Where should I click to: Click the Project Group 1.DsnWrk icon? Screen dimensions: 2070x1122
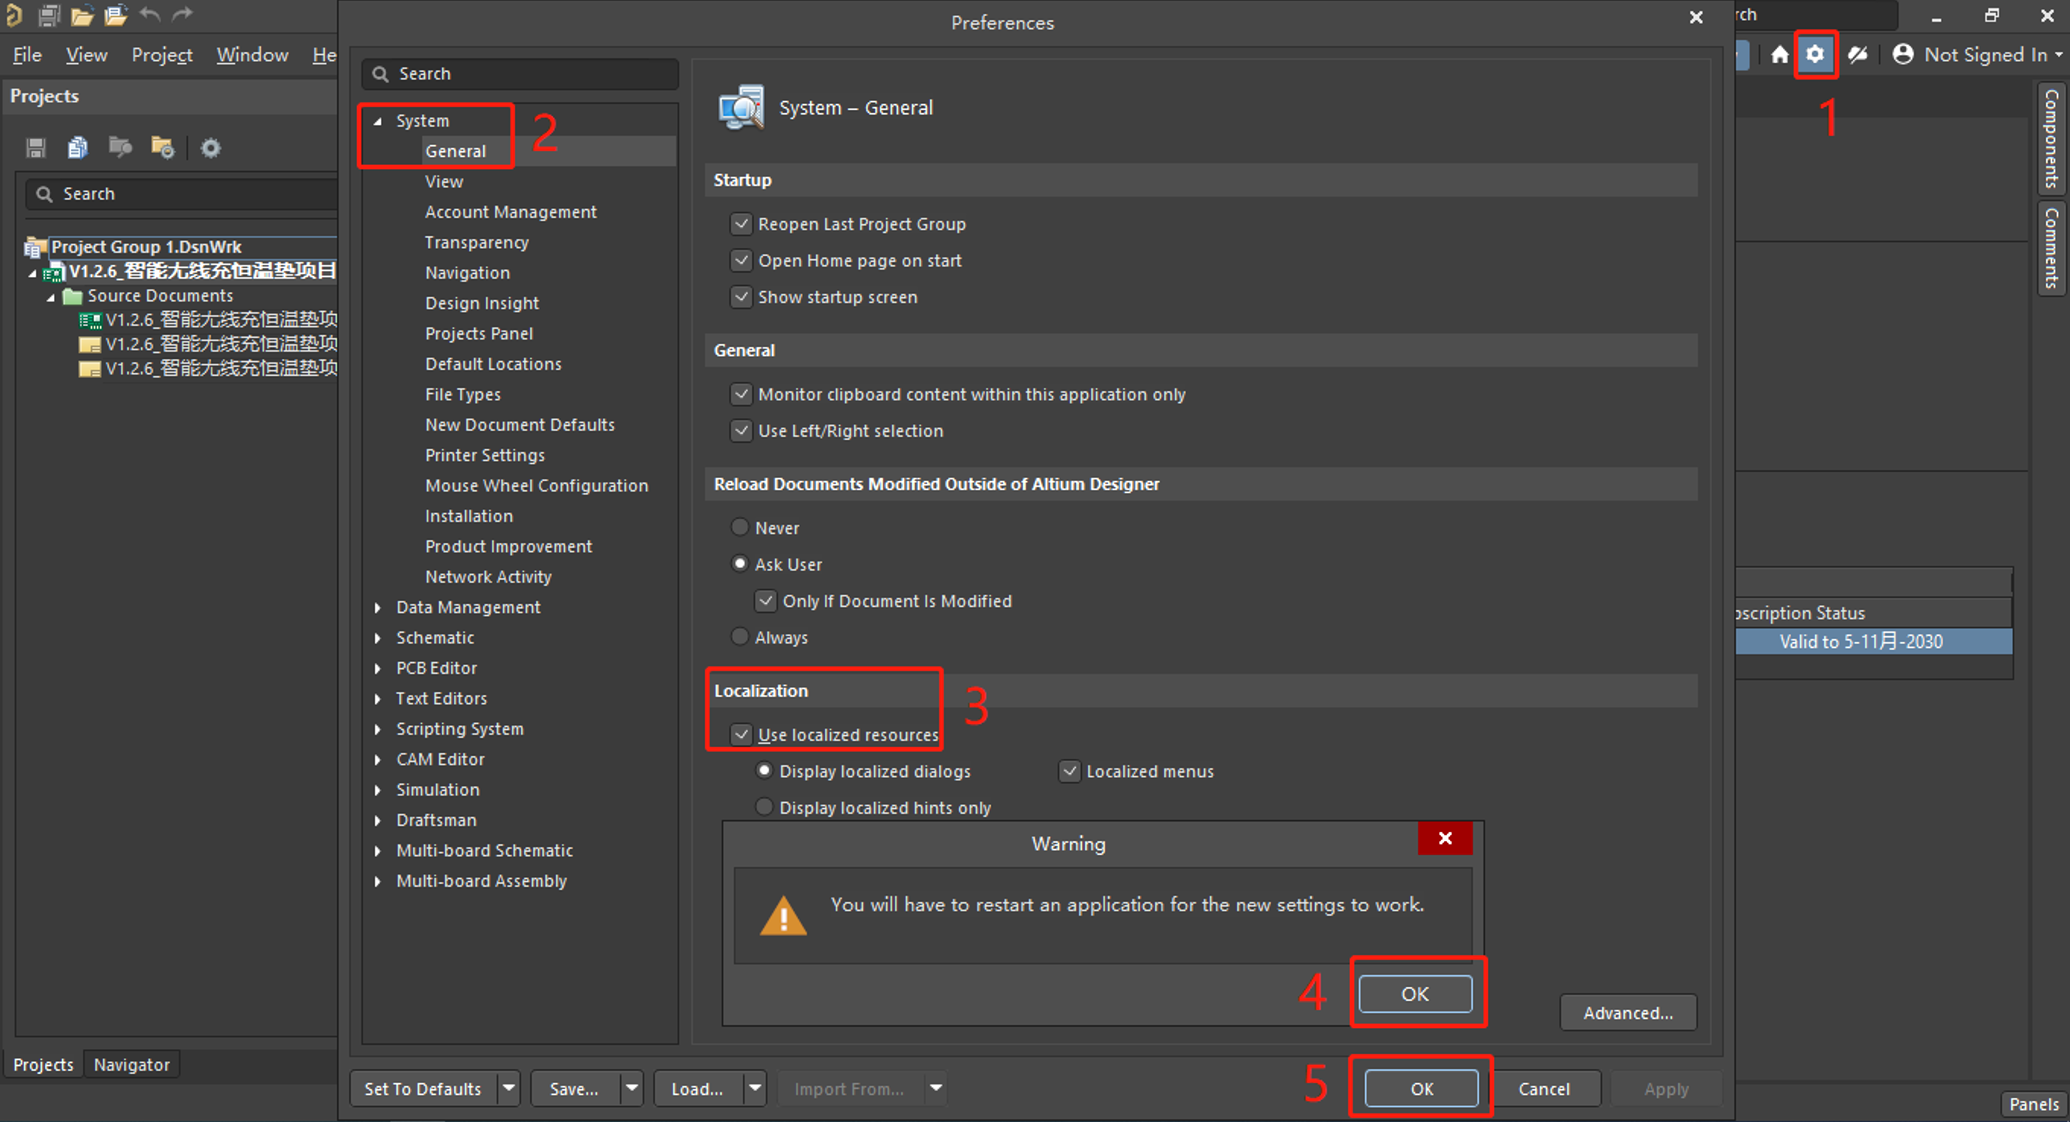click(x=36, y=246)
